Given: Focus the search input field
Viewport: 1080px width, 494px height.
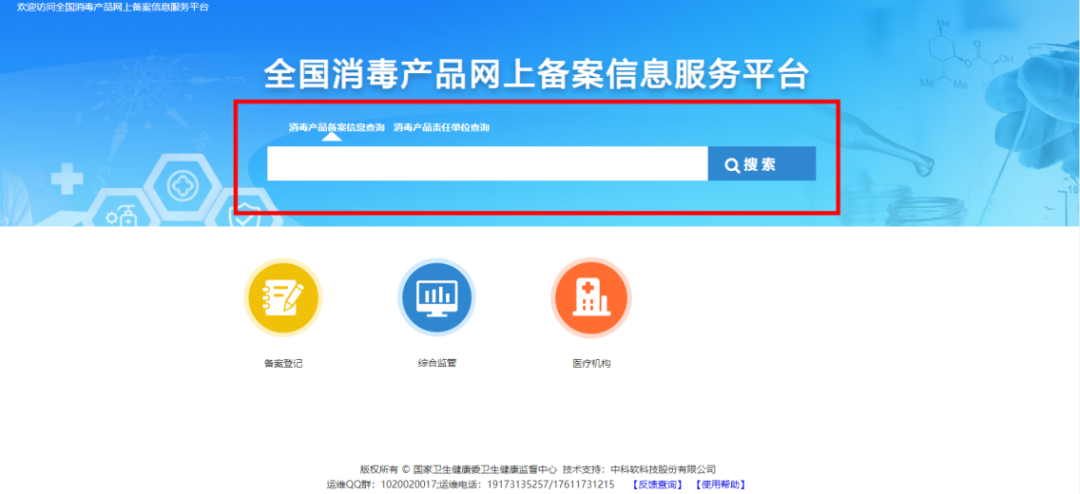Looking at the screenshot, I should tap(488, 164).
